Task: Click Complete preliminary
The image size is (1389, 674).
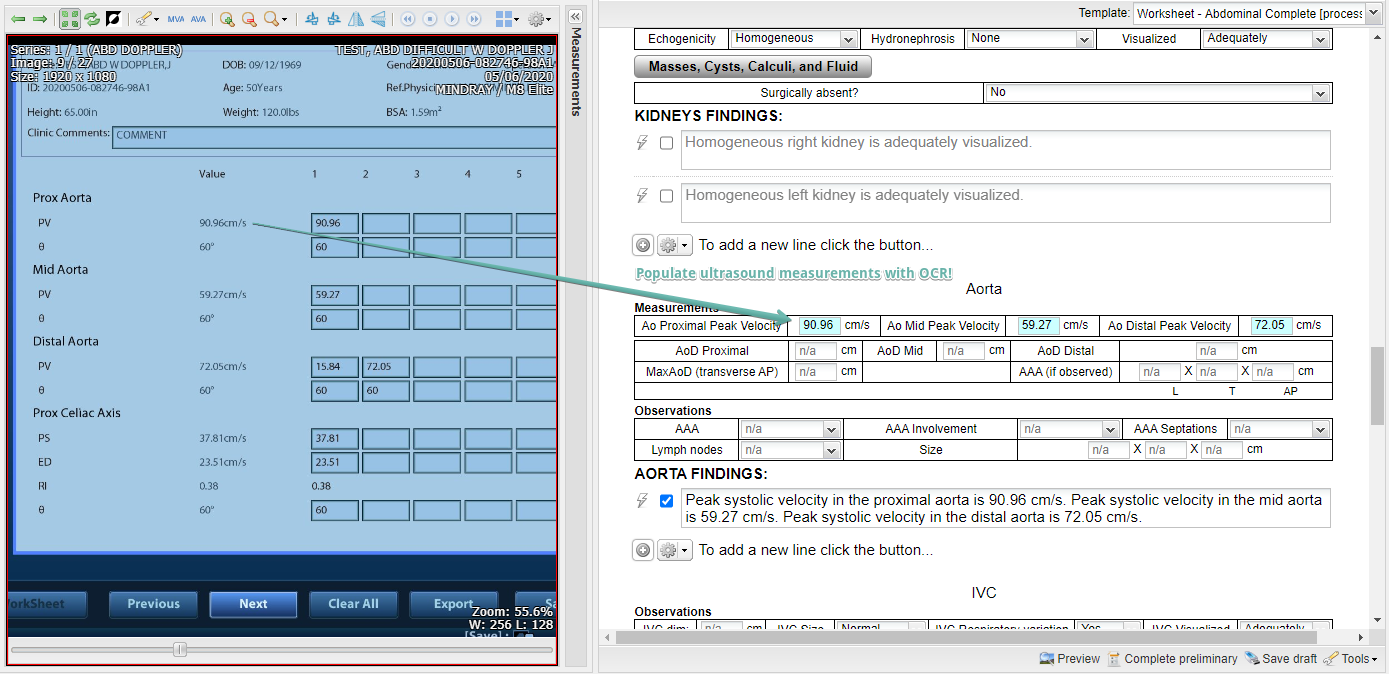Action: (1172, 659)
